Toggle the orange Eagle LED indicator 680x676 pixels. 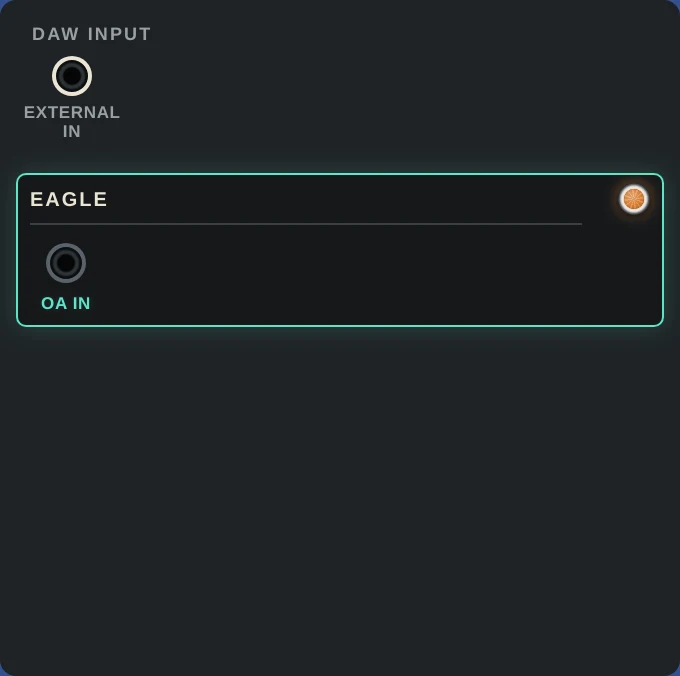tap(634, 199)
